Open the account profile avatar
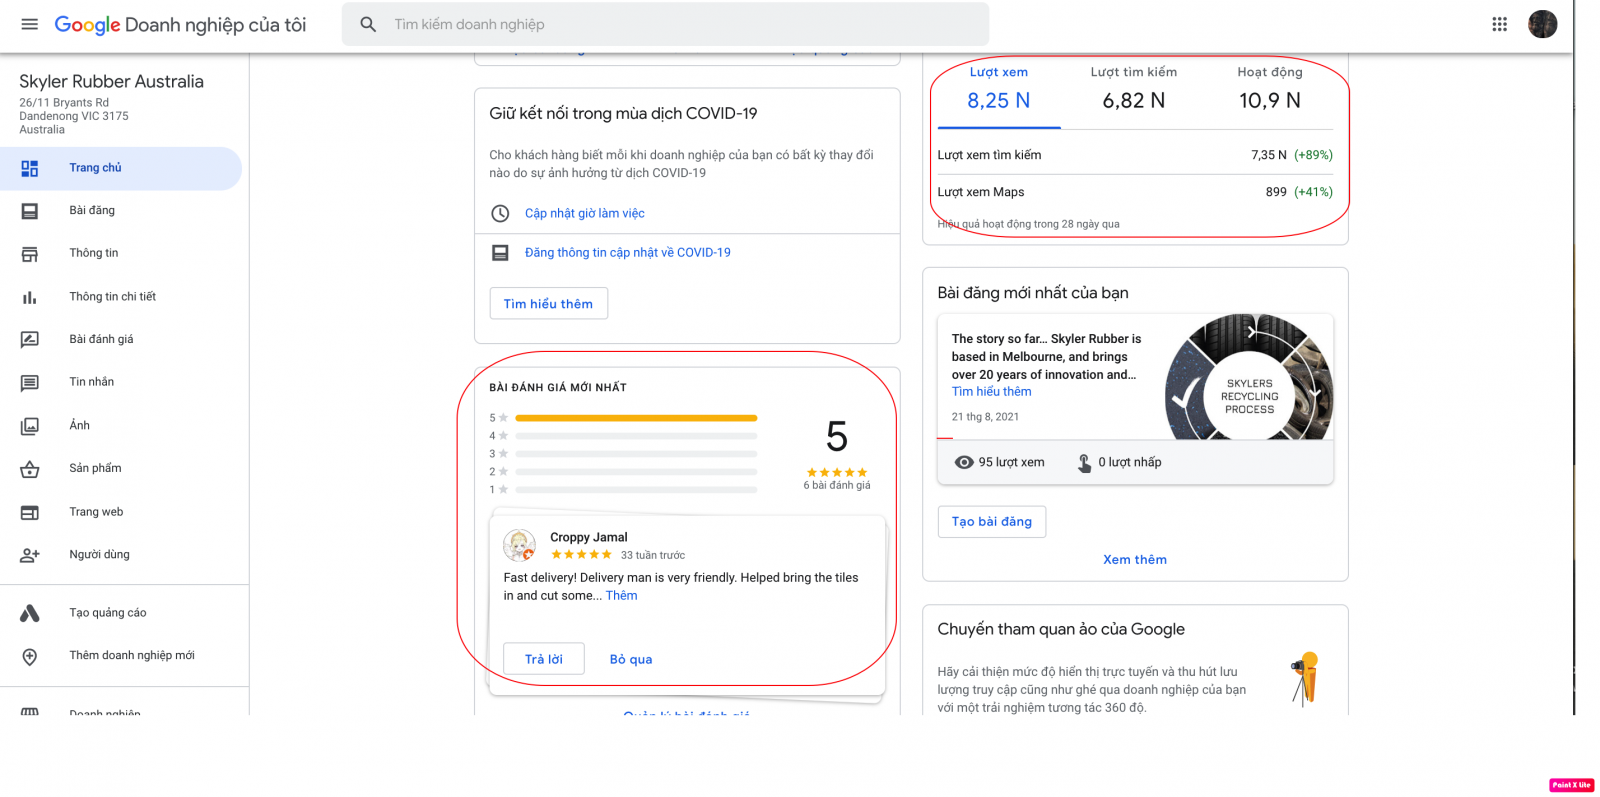 (x=1542, y=24)
